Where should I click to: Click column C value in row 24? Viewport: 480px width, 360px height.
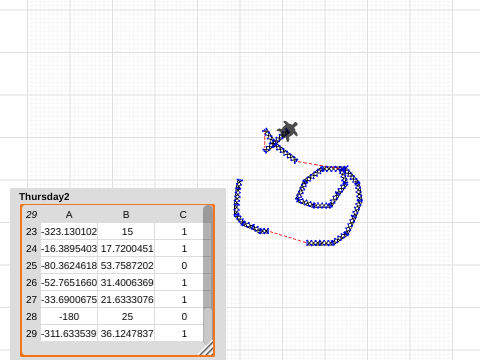[x=179, y=249]
